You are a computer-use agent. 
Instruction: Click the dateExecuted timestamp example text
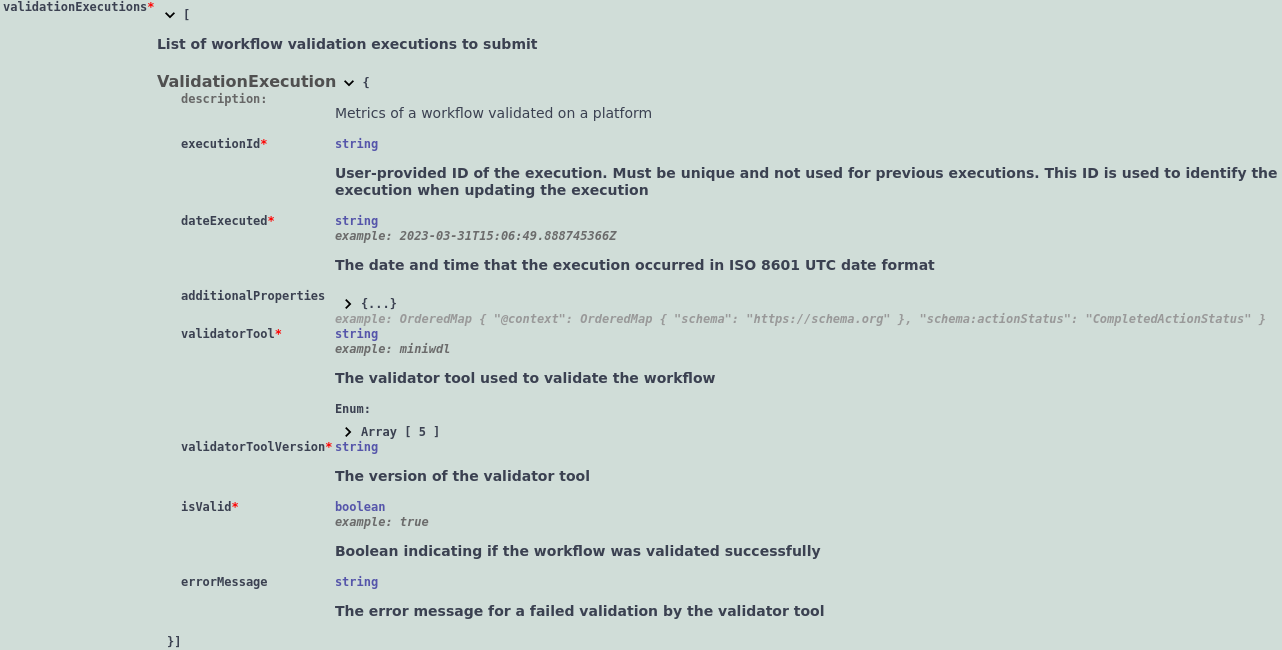click(x=507, y=236)
